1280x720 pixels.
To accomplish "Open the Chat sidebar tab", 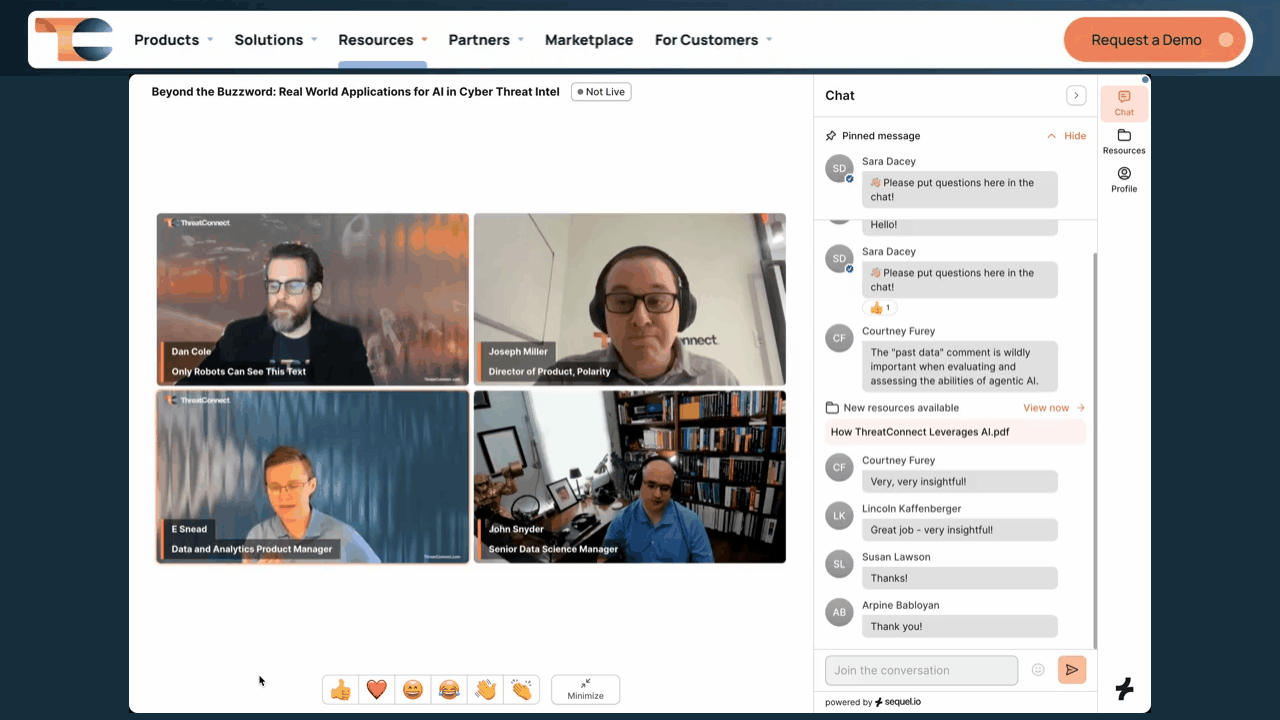I will point(1124,103).
